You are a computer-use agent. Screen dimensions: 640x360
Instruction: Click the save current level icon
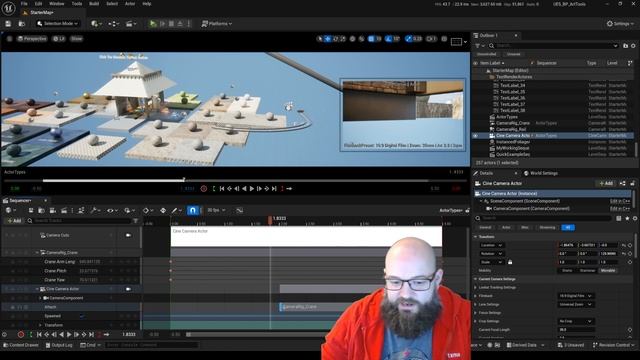click(x=8, y=24)
